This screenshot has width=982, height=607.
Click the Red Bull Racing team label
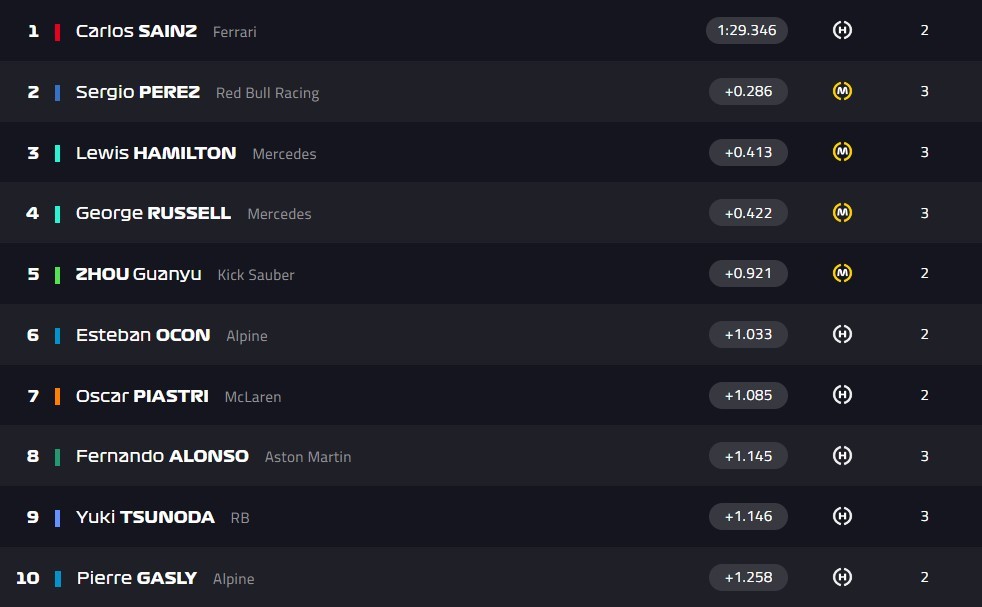point(267,93)
